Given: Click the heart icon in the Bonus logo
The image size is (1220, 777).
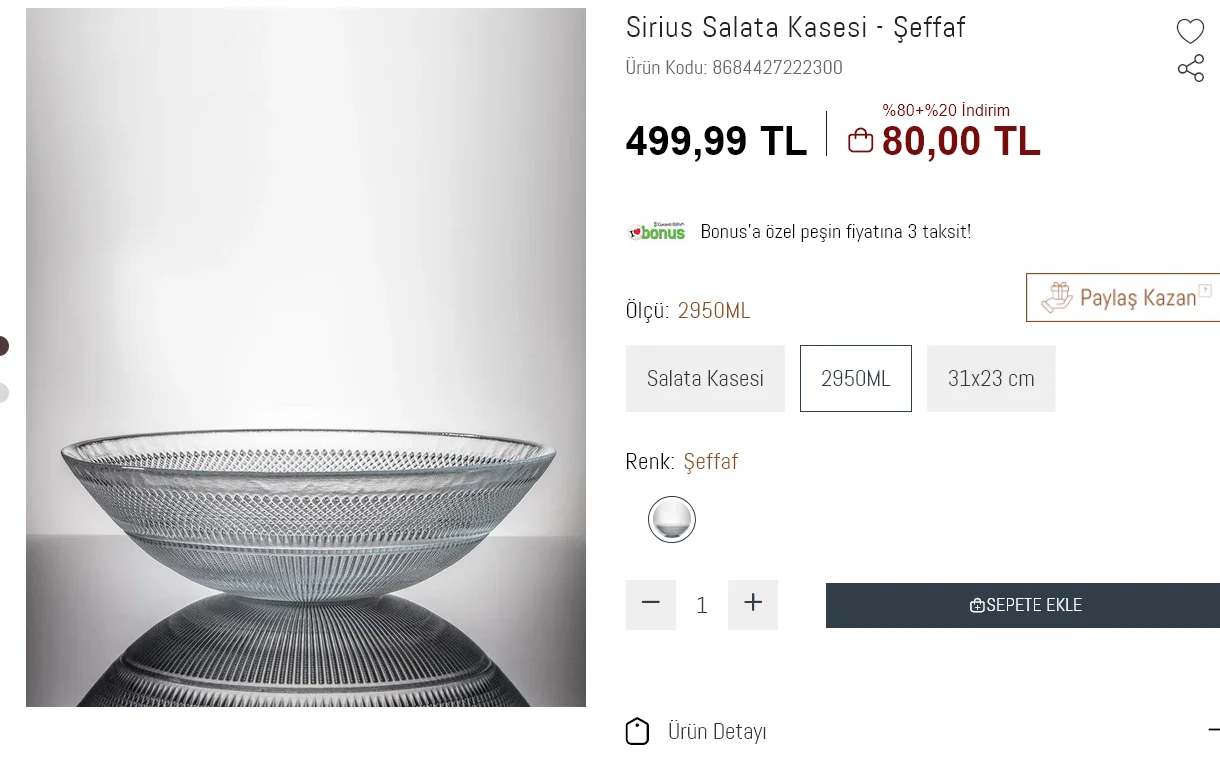Looking at the screenshot, I should [638, 232].
